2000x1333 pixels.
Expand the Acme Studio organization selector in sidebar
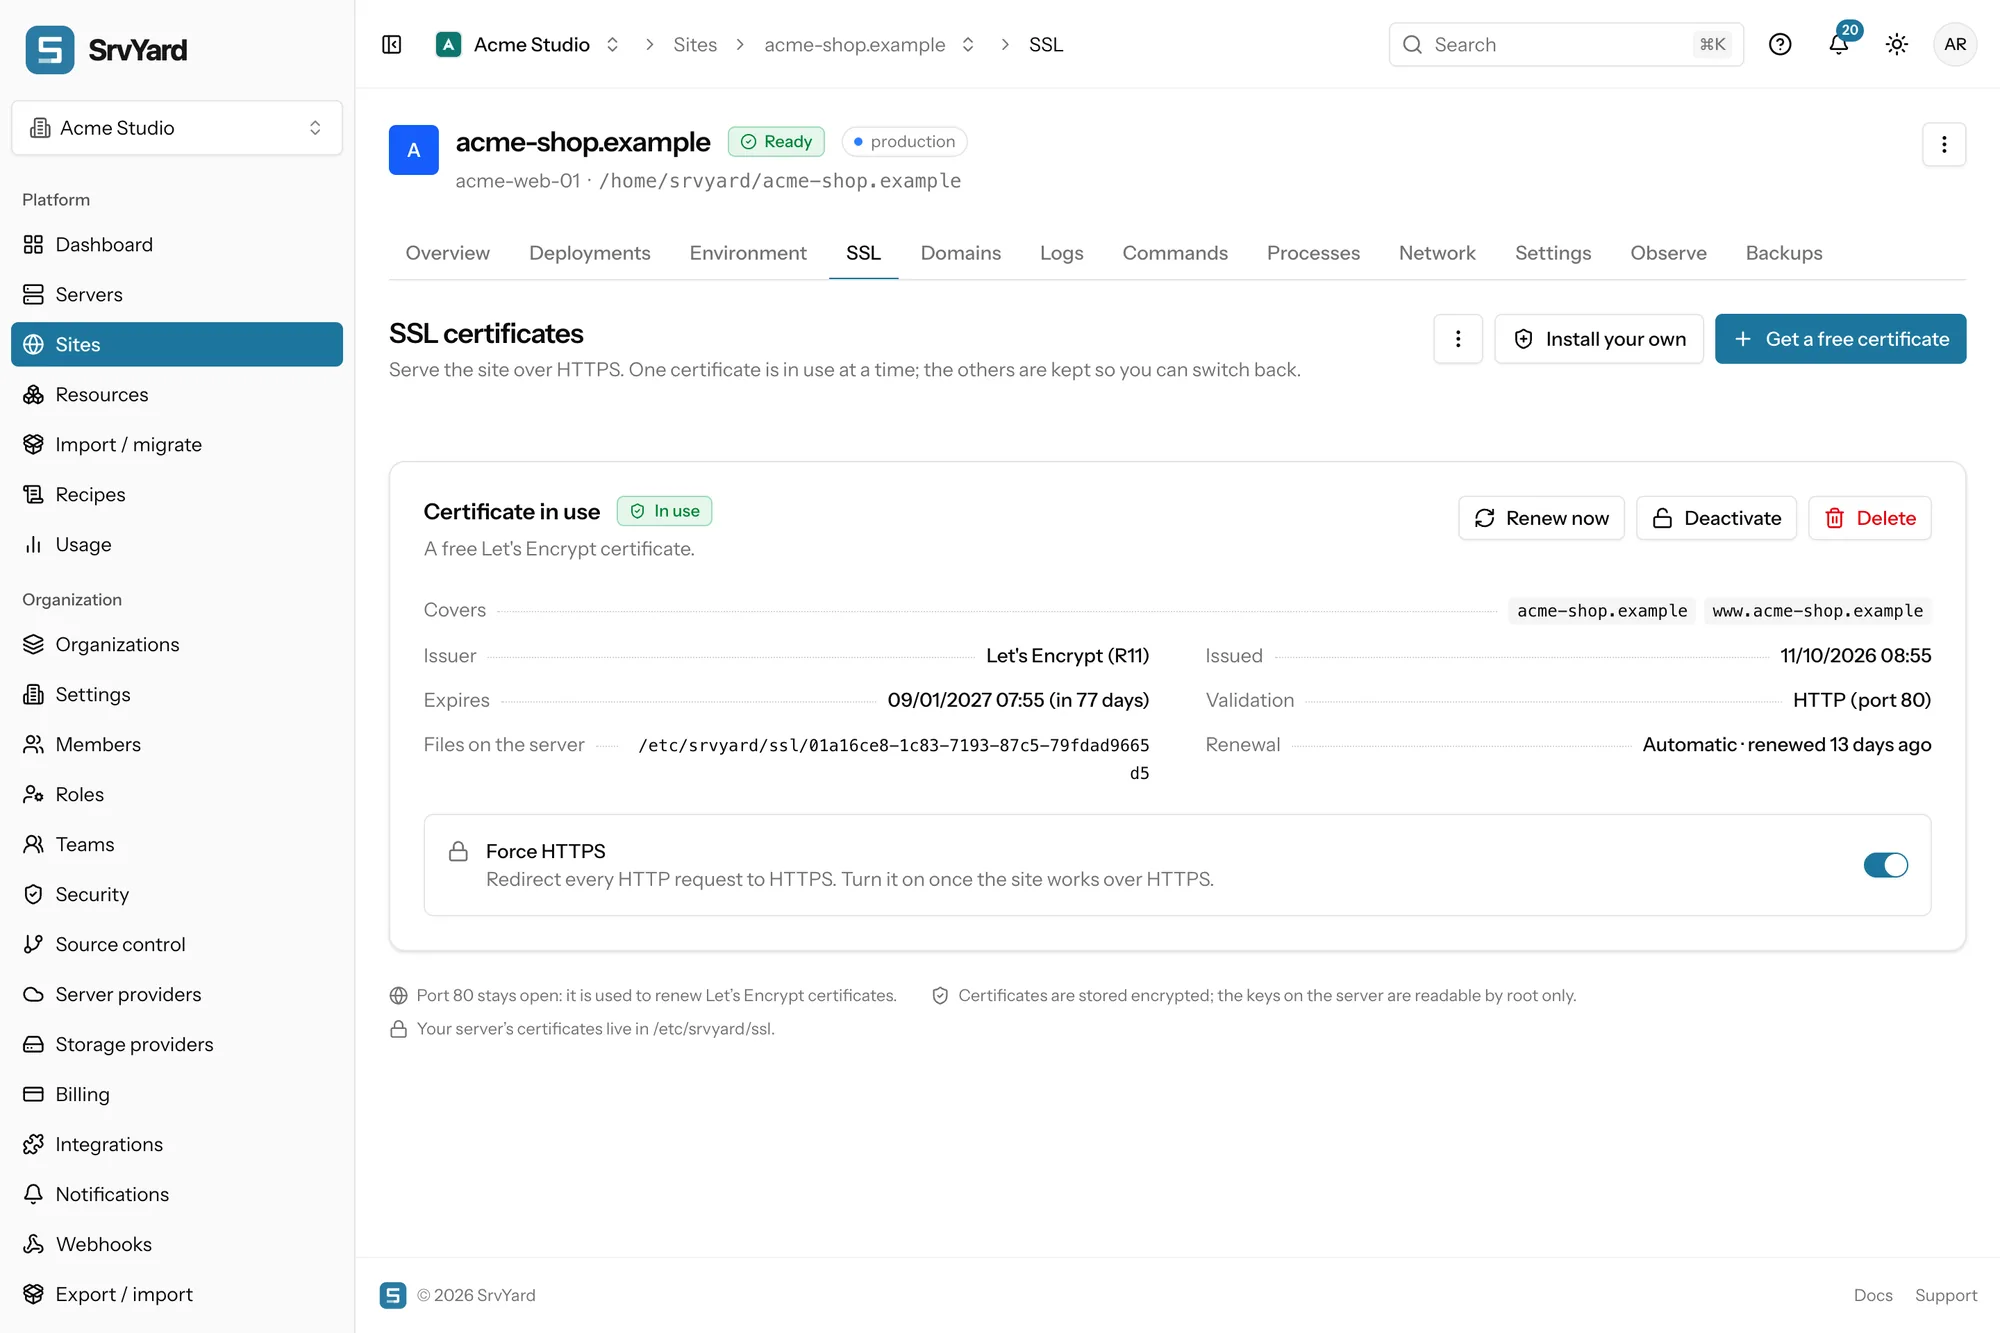177,128
